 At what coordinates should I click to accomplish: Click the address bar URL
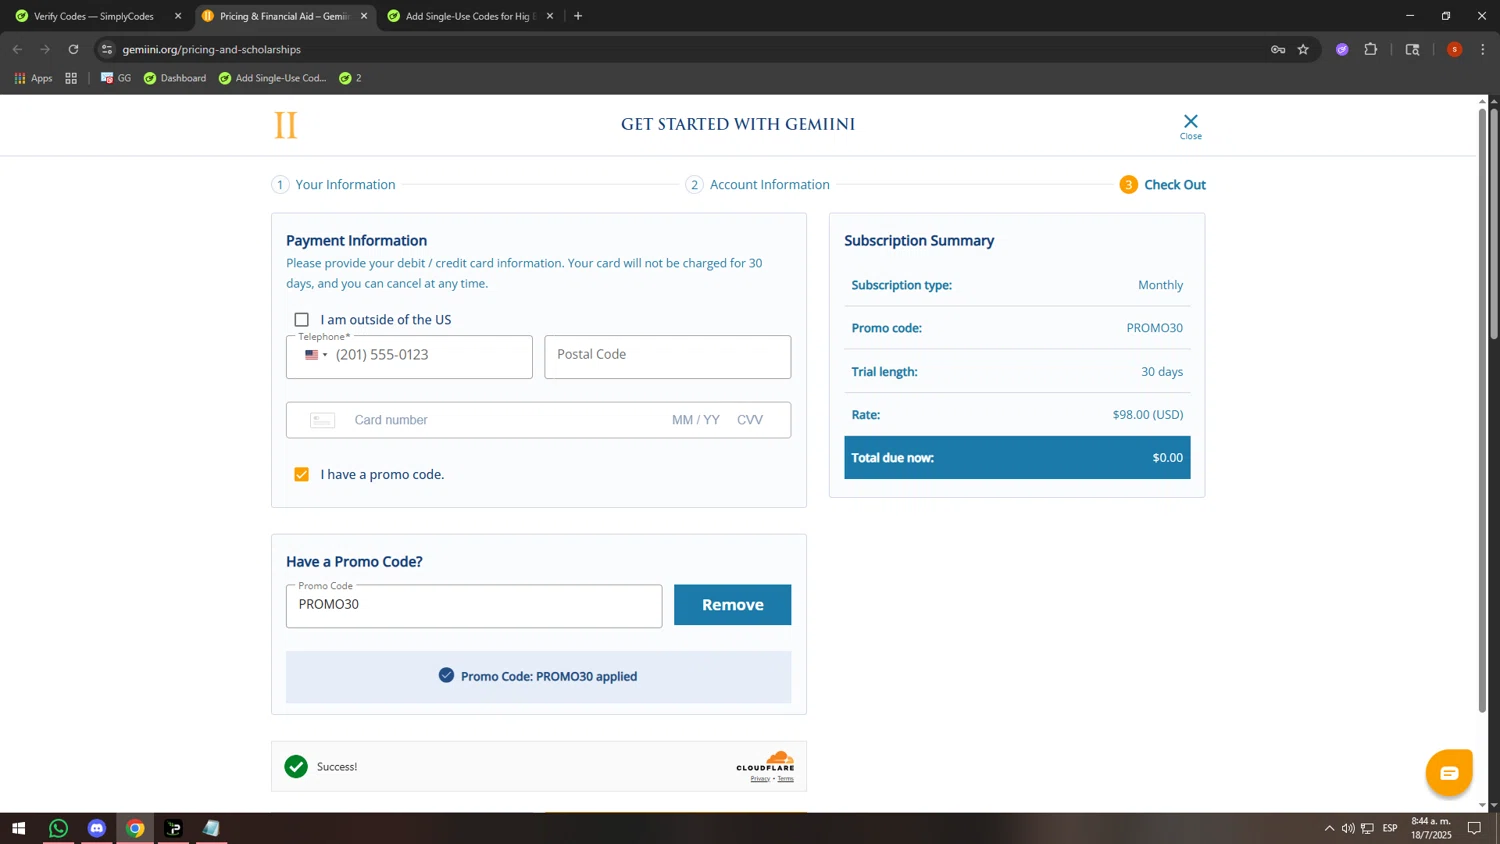pos(212,49)
